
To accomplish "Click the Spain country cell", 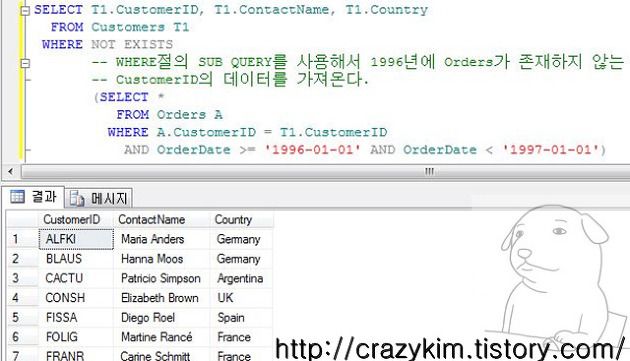I will (x=241, y=318).
